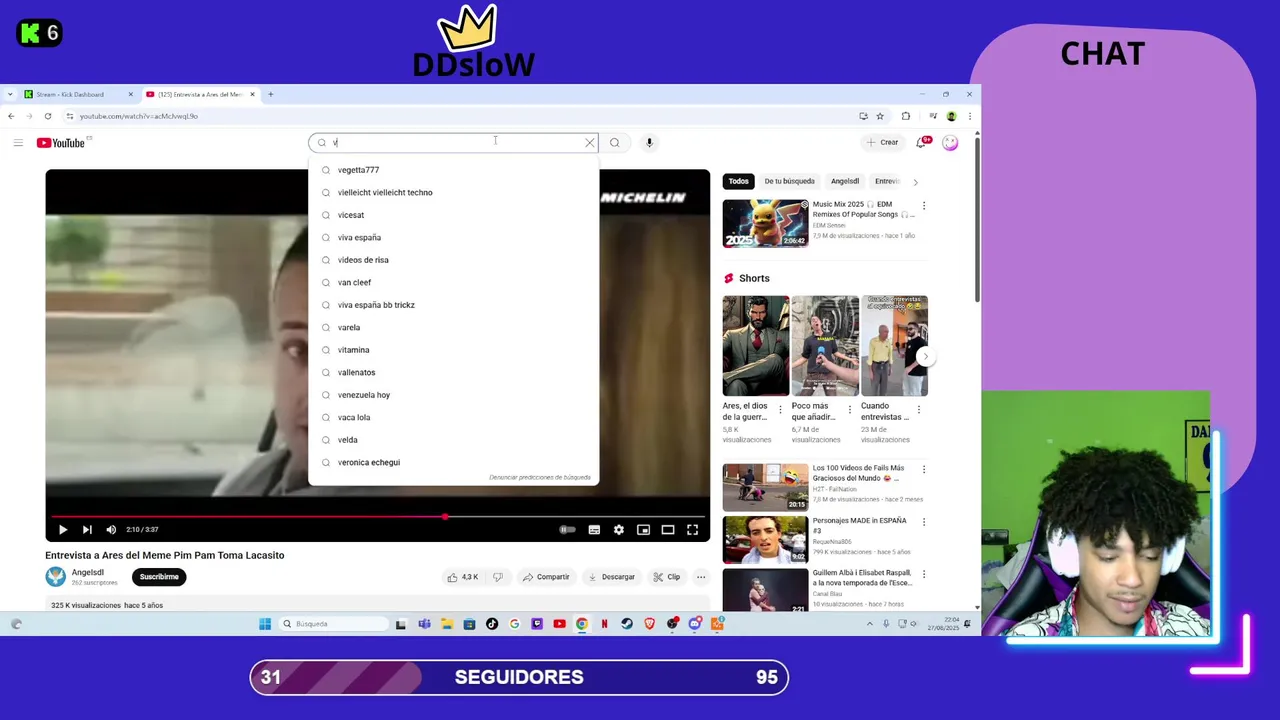
Task: Select the Angelsdl filter chip
Action: [845, 181]
